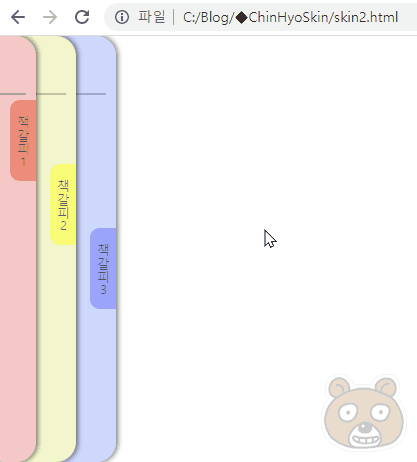Viewport: 417px width, 462px height.
Task: Focus the address bar showing skin2.html
Action: point(261,17)
